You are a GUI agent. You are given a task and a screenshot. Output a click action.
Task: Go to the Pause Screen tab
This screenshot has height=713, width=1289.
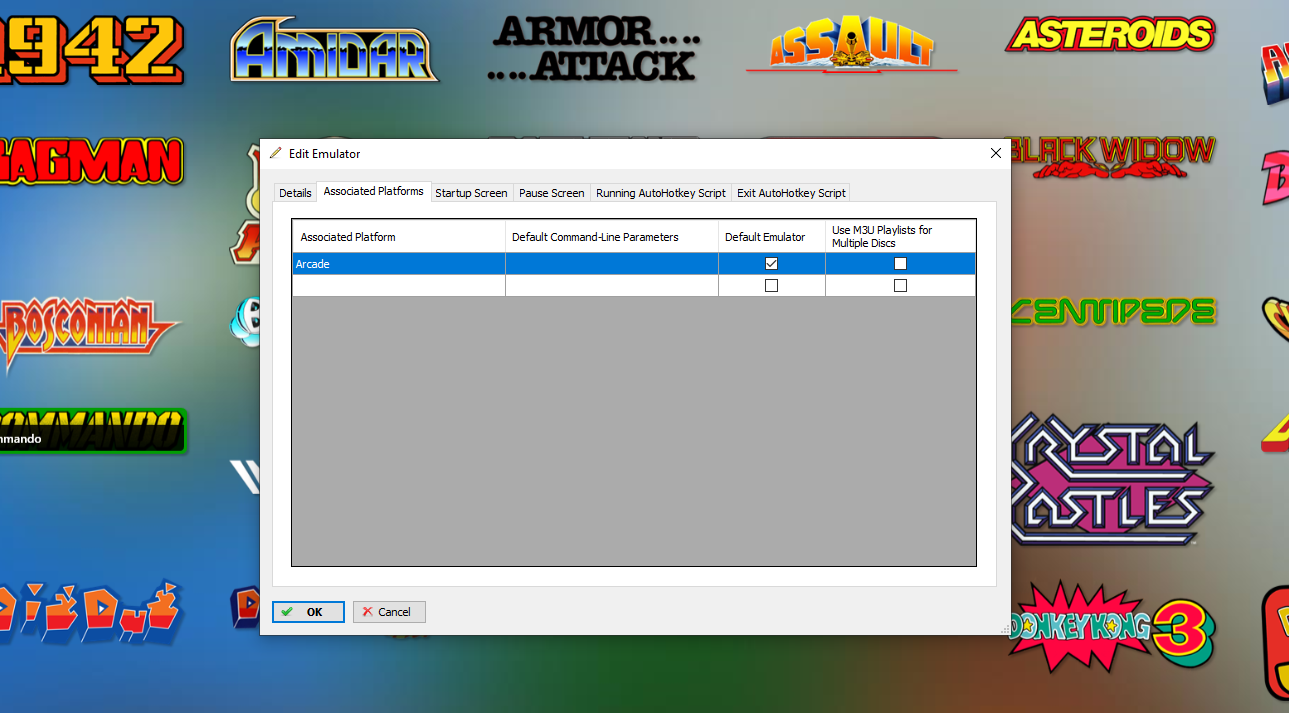[551, 193]
